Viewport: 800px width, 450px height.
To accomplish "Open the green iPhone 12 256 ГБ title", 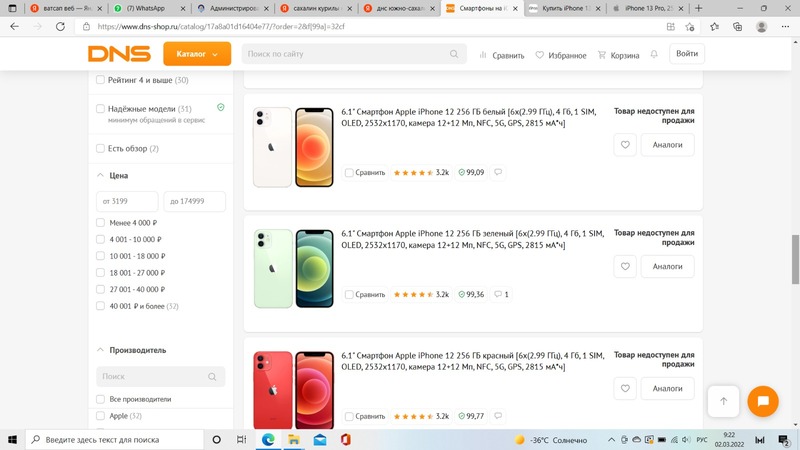I will tap(472, 239).
